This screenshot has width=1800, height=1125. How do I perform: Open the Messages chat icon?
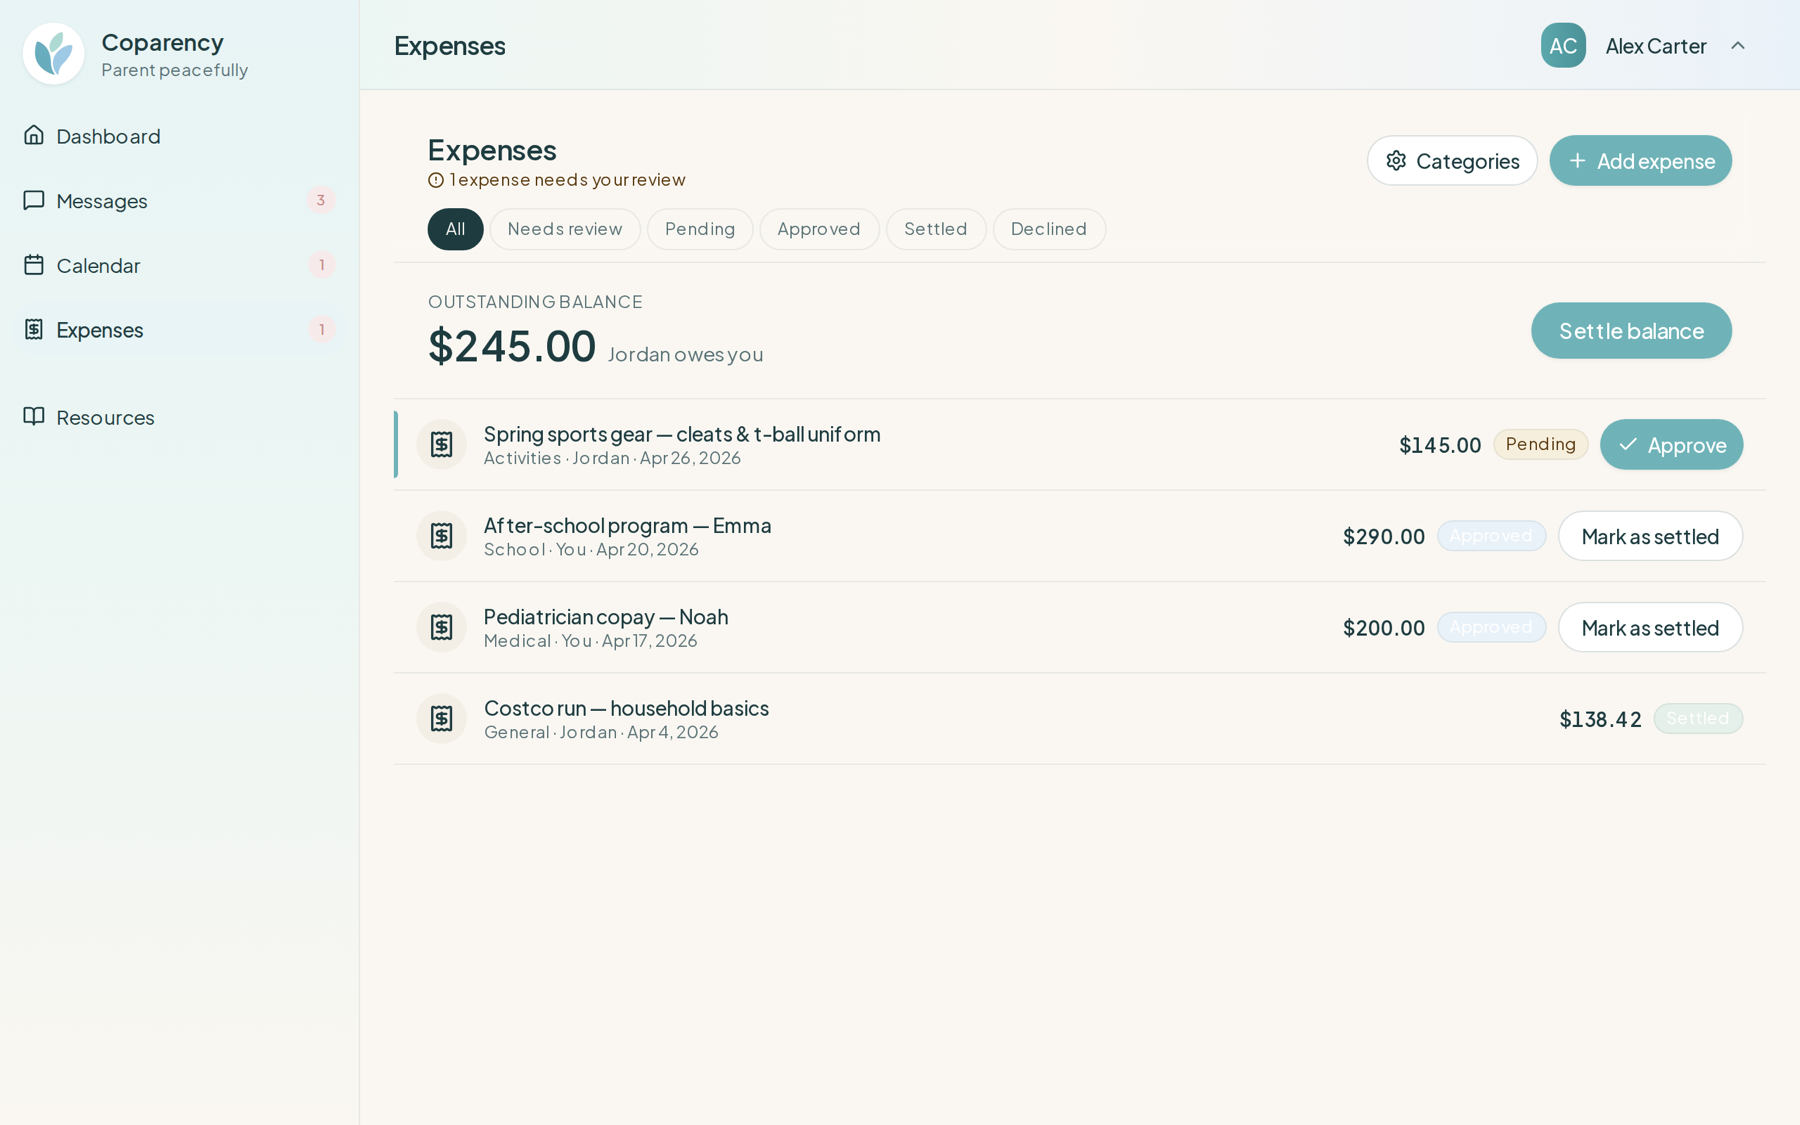click(x=34, y=200)
